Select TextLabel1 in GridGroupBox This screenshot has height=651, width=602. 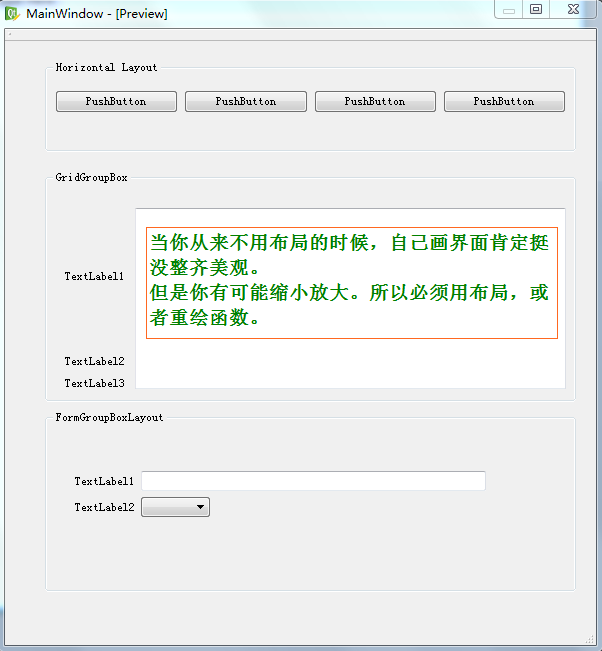click(x=94, y=277)
